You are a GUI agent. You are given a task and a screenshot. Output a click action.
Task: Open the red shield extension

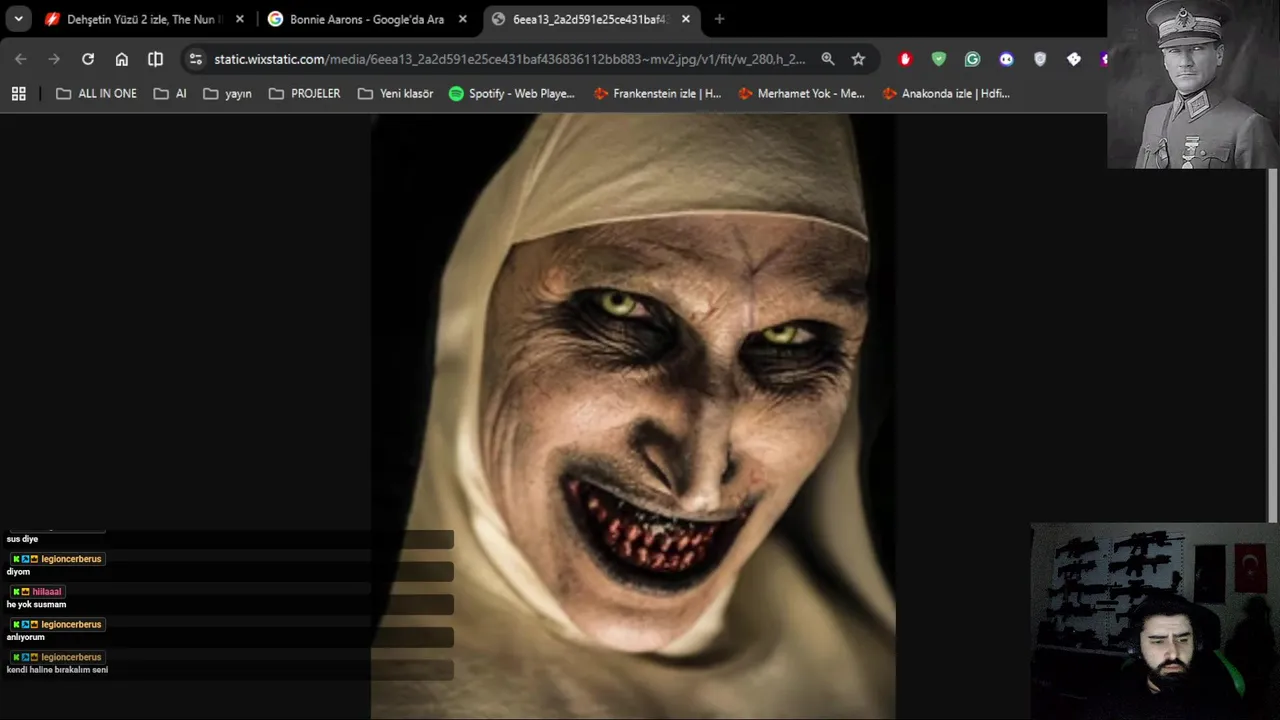[905, 59]
